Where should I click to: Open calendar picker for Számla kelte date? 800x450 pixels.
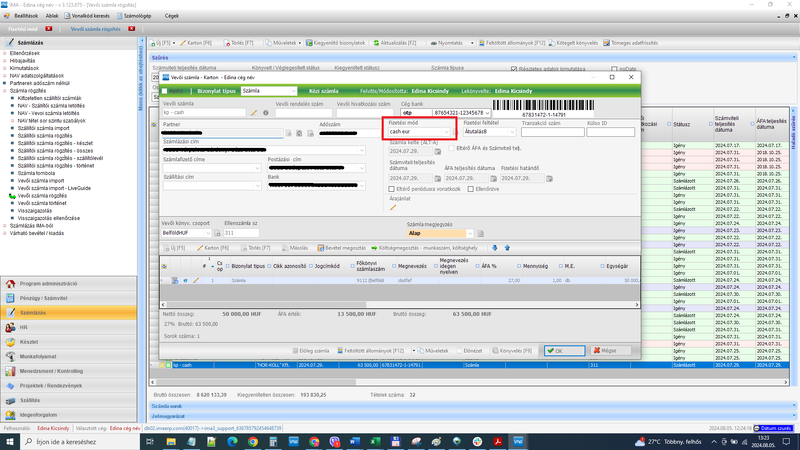coord(437,151)
